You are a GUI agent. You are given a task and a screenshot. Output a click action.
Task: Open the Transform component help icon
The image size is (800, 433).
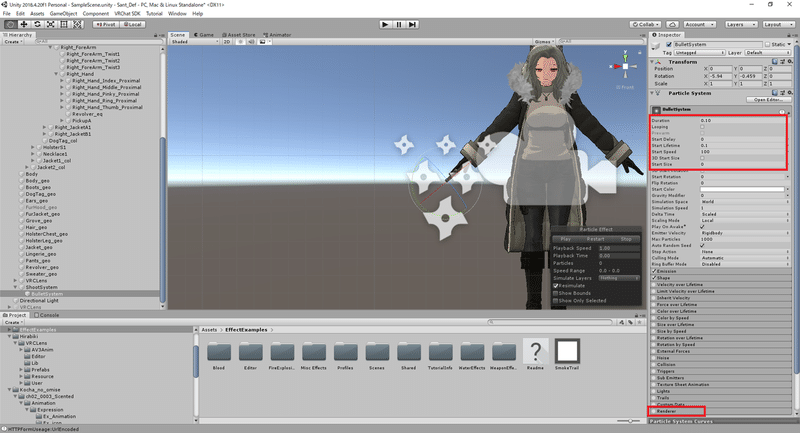774,61
